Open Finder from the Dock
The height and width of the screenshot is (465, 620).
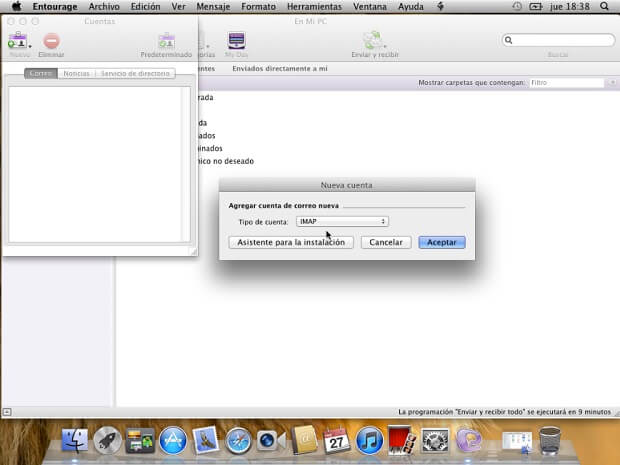[x=74, y=440]
